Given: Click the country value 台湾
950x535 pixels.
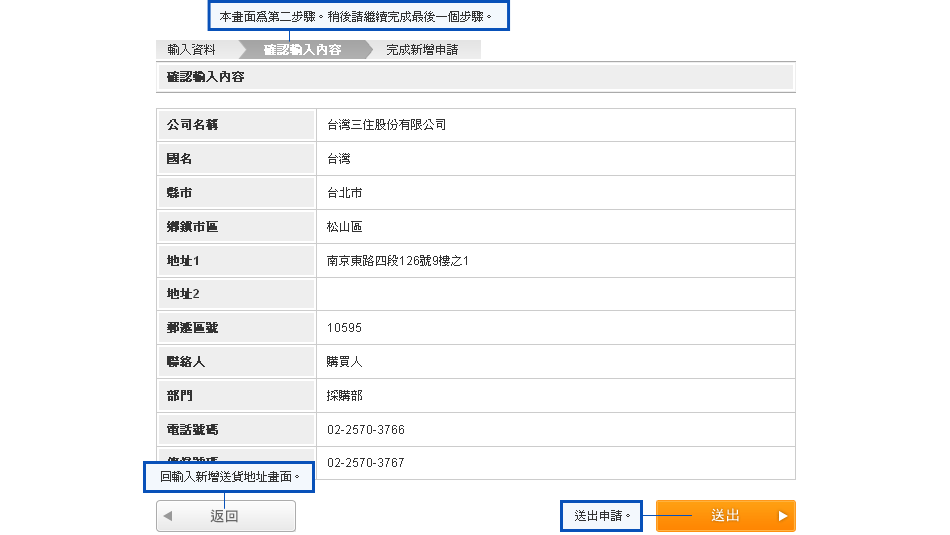Looking at the screenshot, I should [x=339, y=159].
